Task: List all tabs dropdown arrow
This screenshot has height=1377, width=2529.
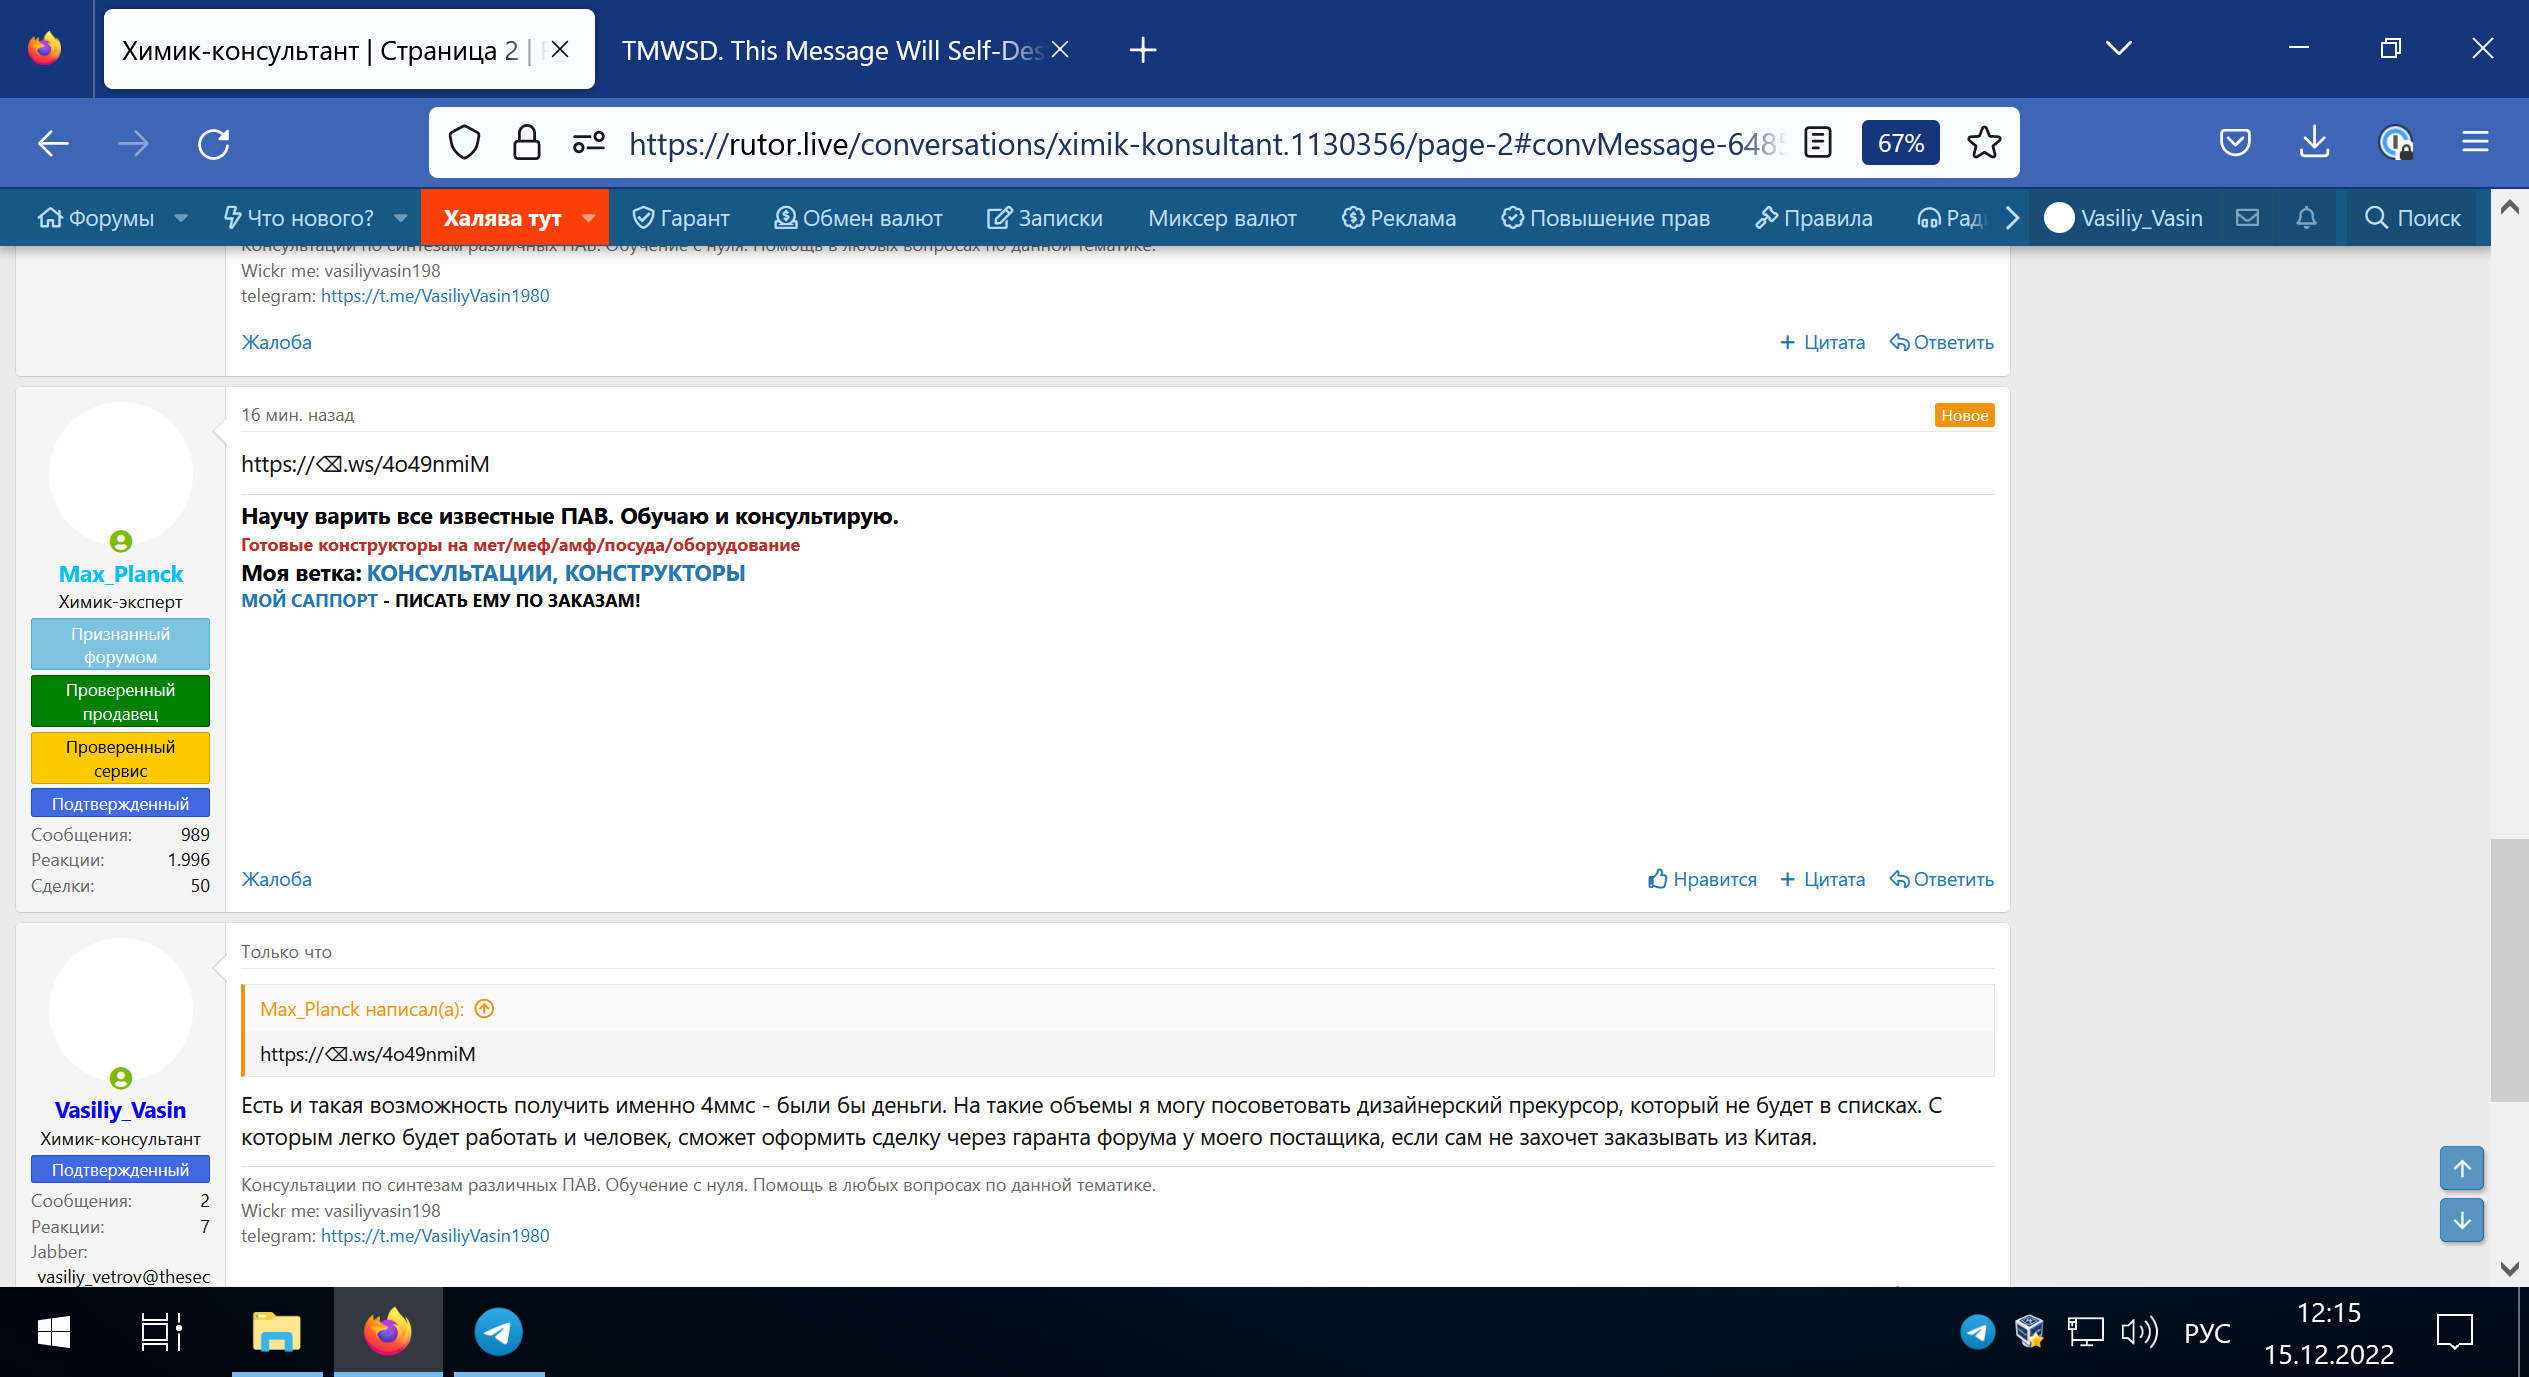Action: click(x=2118, y=48)
